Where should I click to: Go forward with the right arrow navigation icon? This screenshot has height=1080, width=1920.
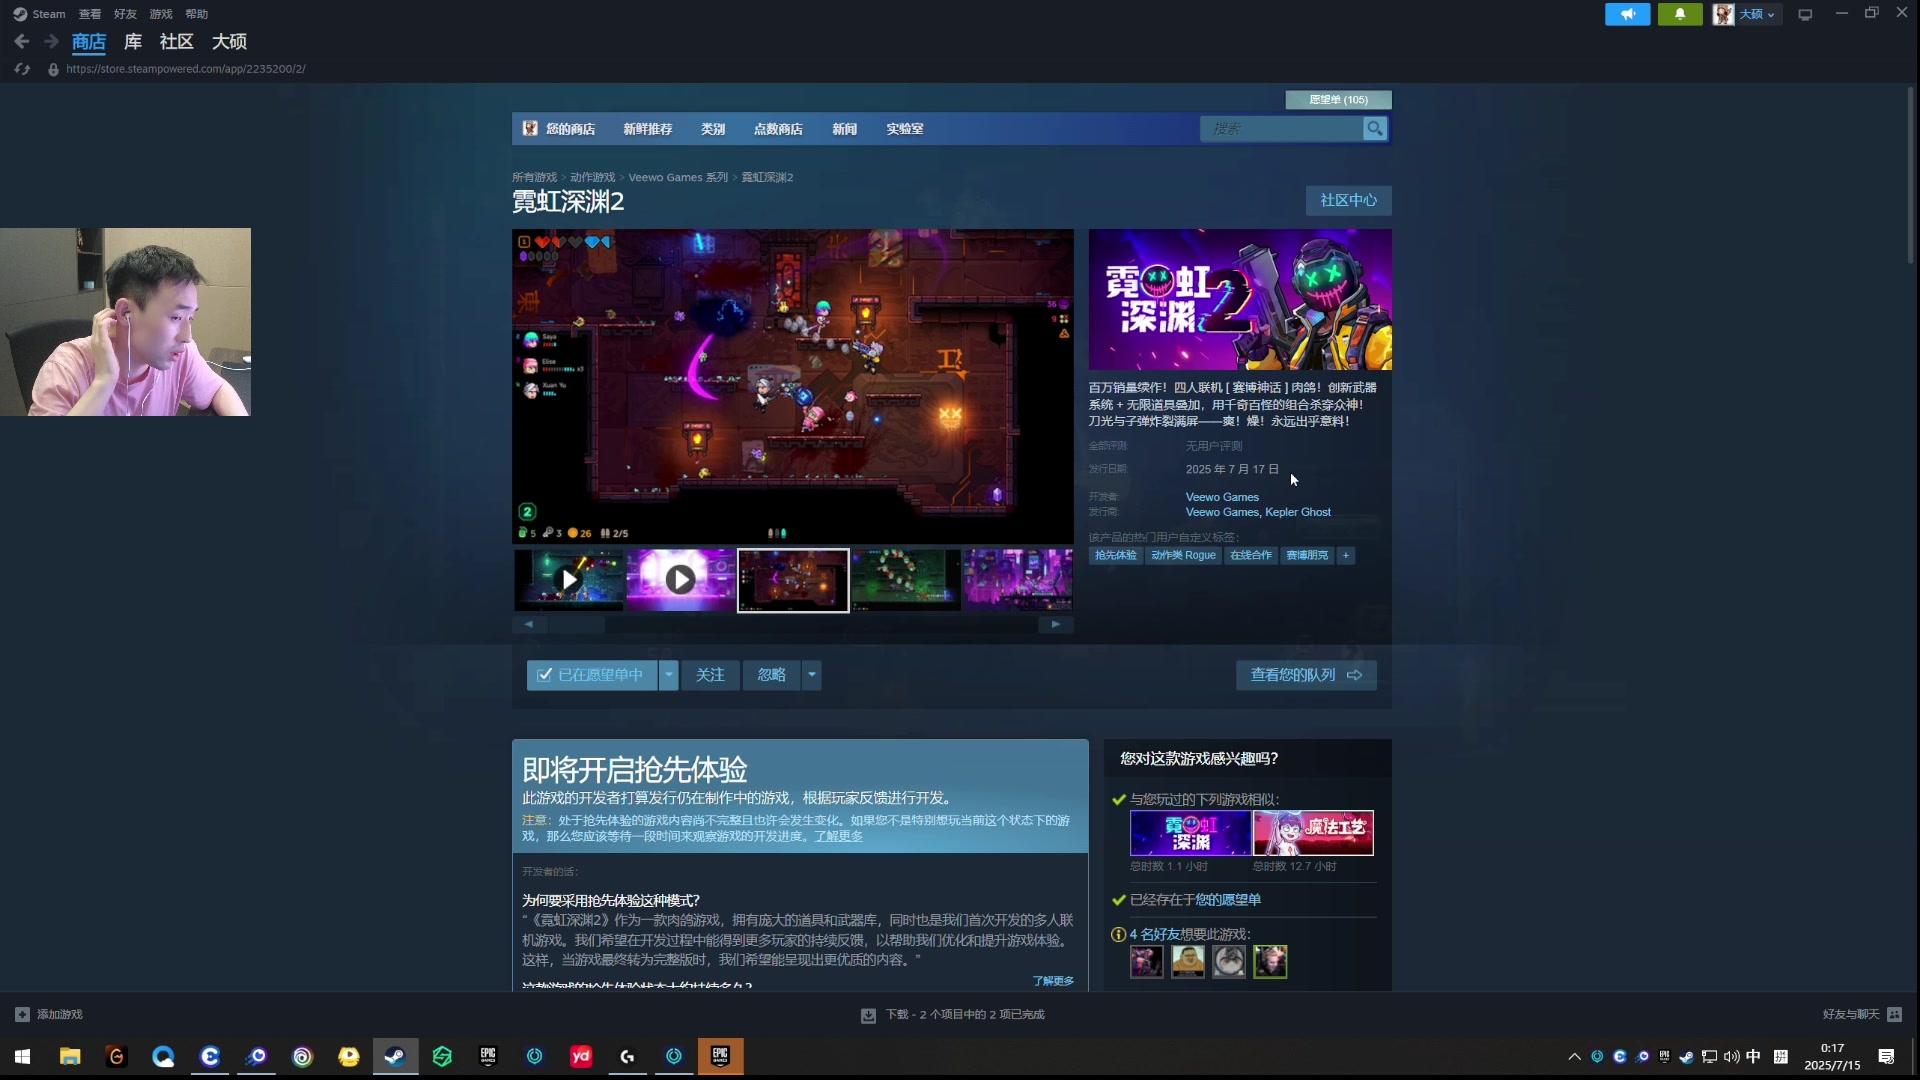tap(51, 42)
